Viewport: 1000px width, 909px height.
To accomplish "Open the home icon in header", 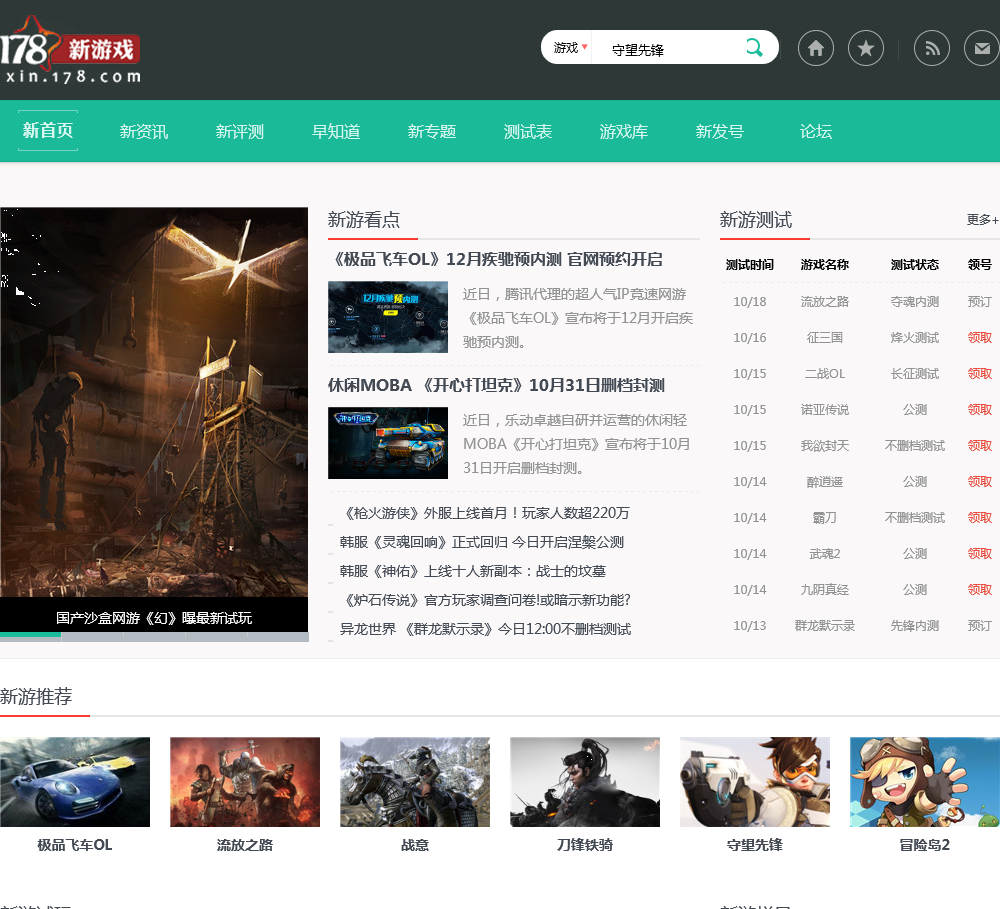I will click(x=816, y=48).
